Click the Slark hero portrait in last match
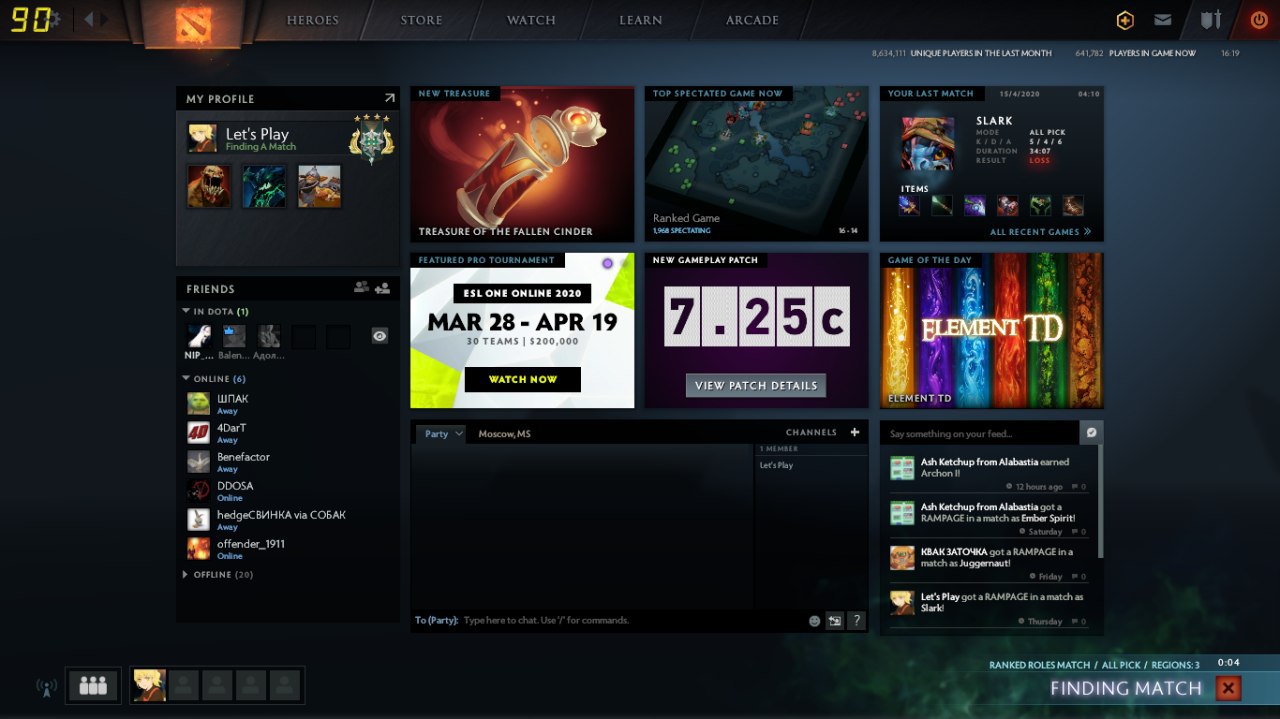This screenshot has width=1280, height=719. 928,143
